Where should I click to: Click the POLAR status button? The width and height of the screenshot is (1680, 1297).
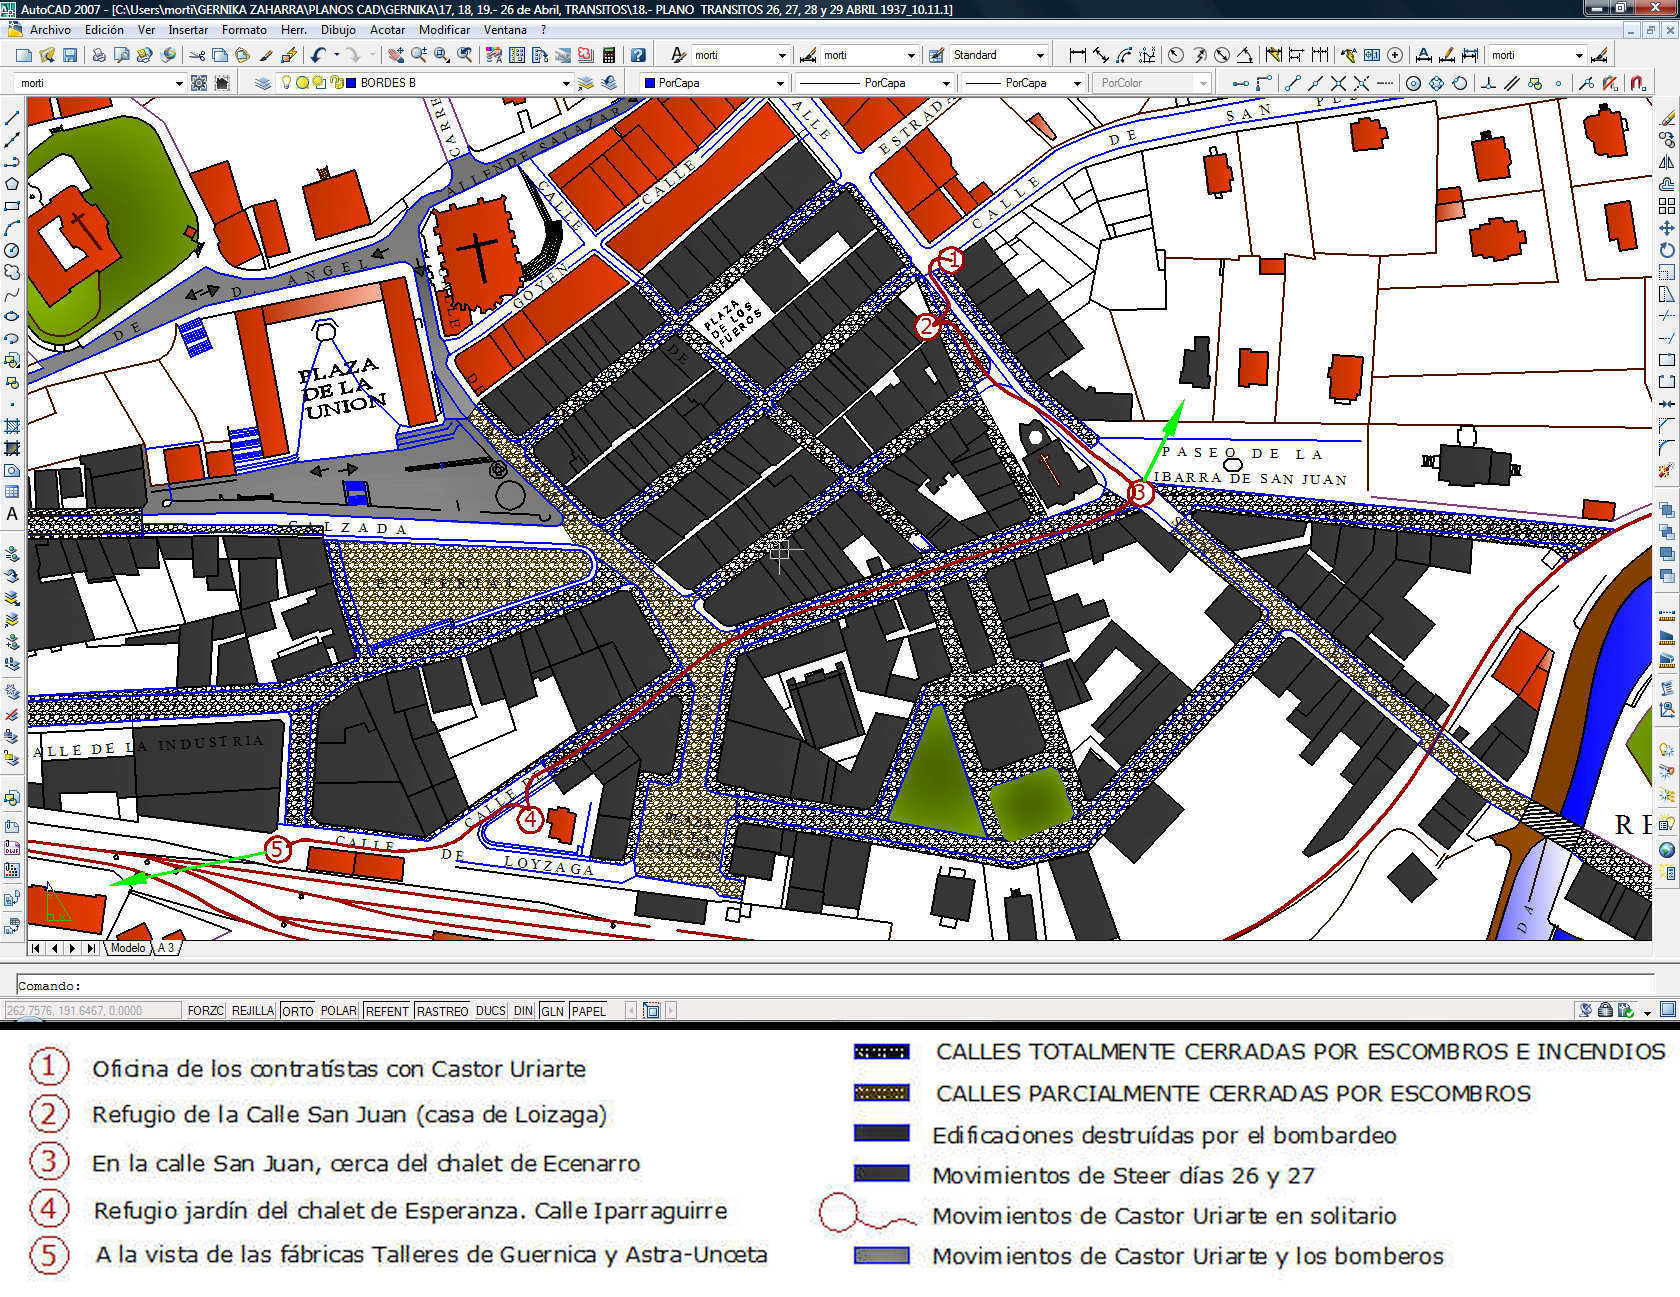[x=338, y=1011]
